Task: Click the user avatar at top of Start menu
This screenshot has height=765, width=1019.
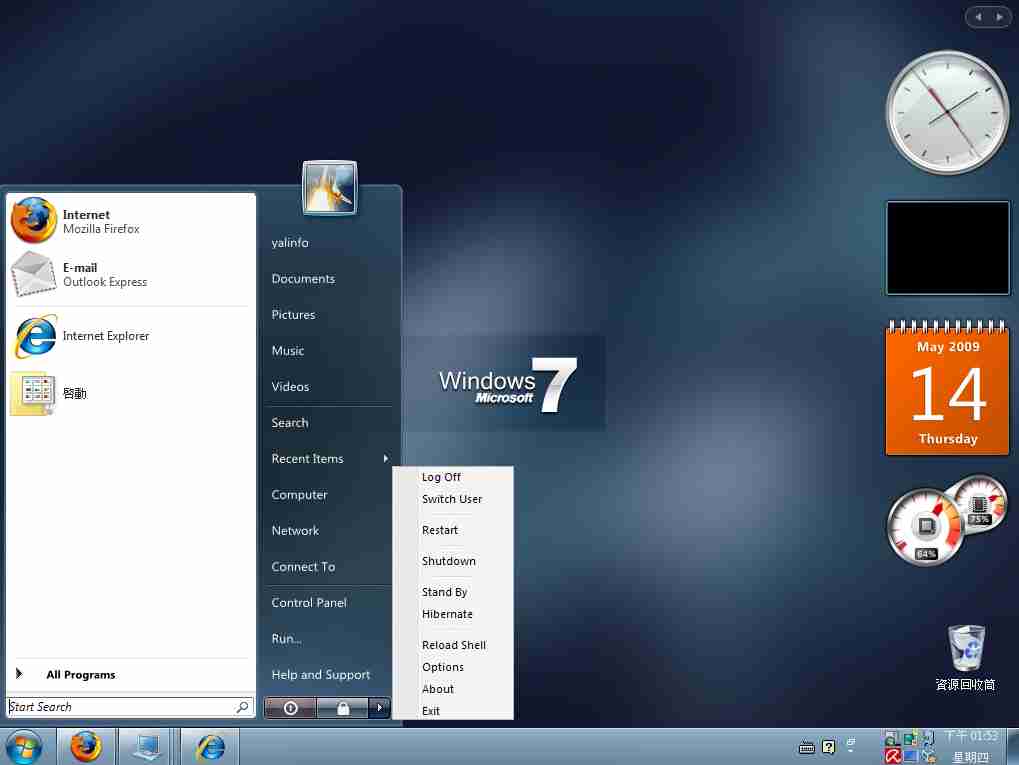Action: (x=329, y=188)
